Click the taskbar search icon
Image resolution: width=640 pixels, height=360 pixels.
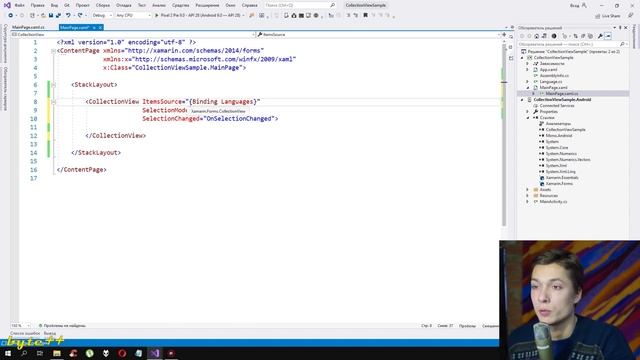pyautogui.click(x=24, y=353)
